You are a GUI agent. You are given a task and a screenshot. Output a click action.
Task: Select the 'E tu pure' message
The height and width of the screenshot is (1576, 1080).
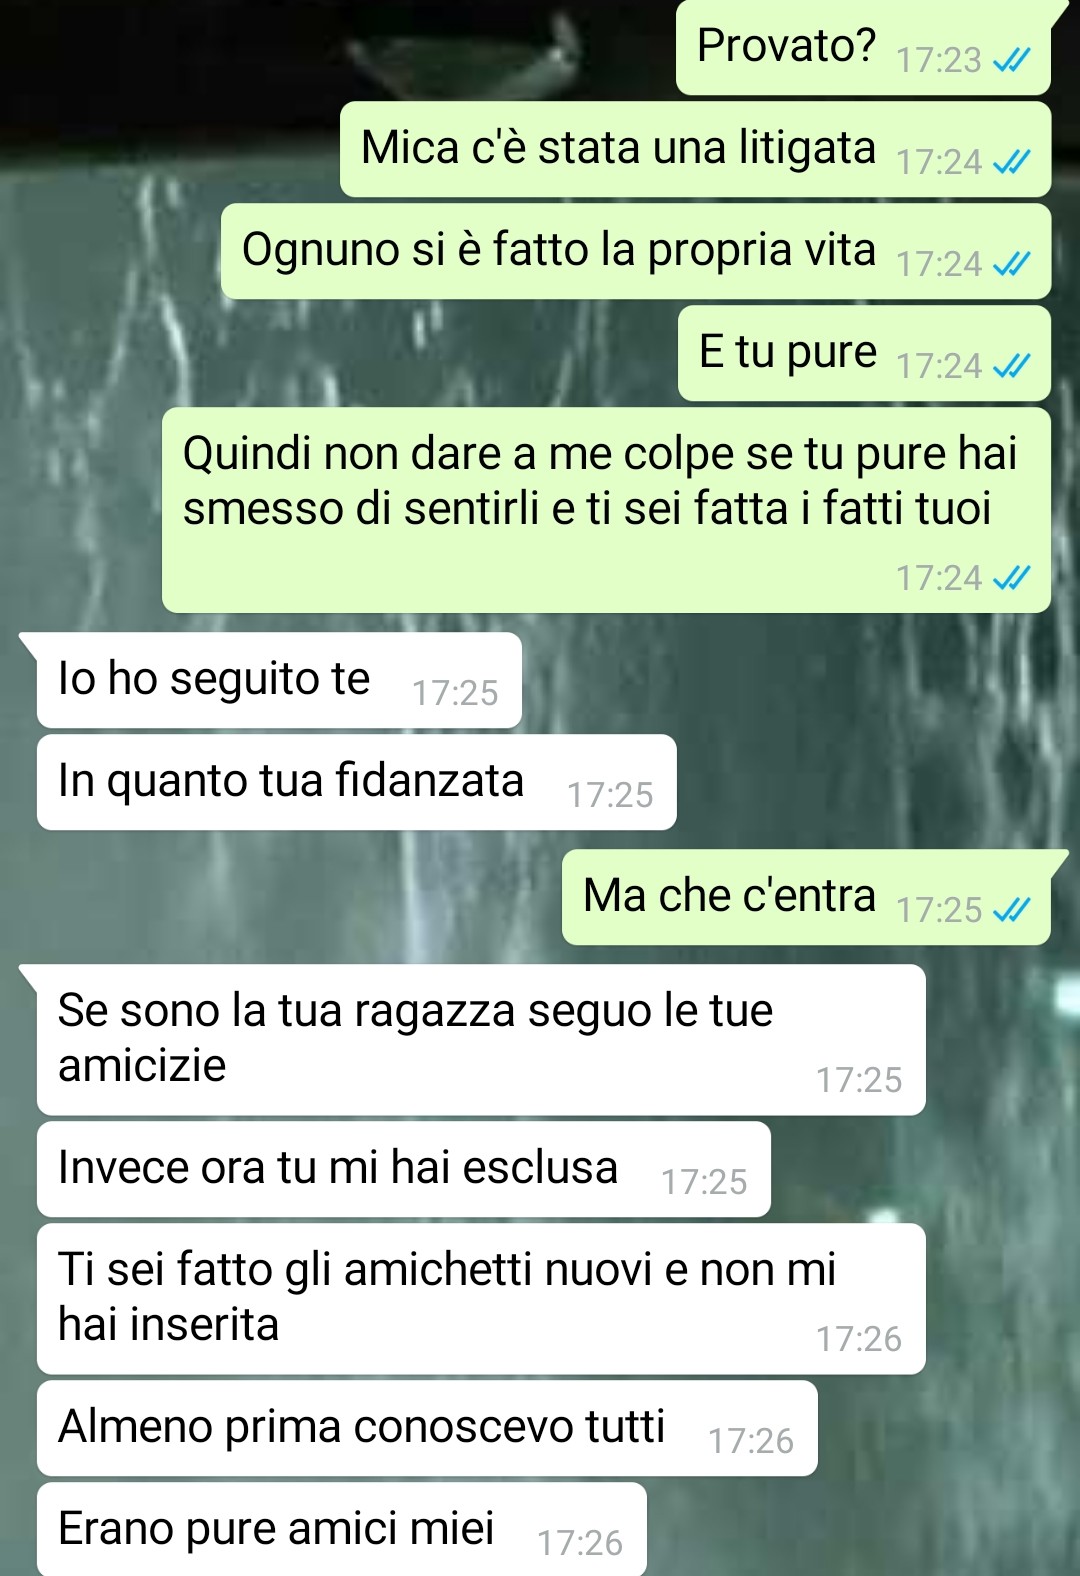[864, 353]
